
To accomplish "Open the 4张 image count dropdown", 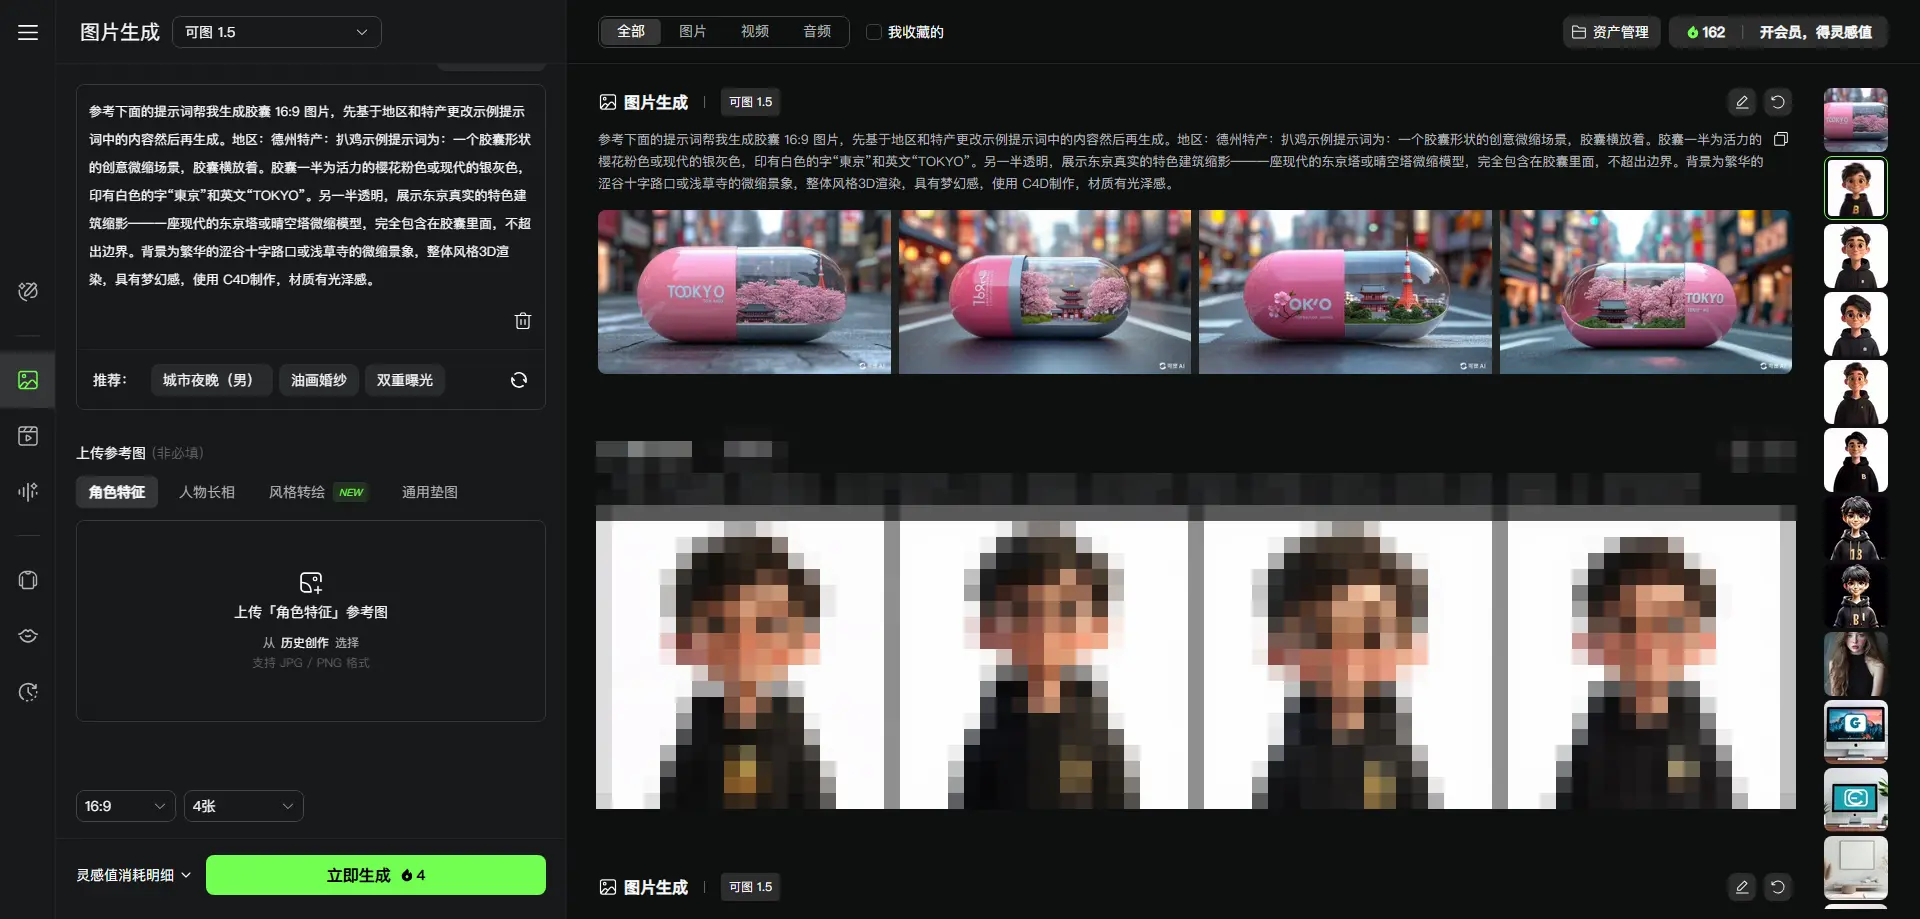I will 244,806.
